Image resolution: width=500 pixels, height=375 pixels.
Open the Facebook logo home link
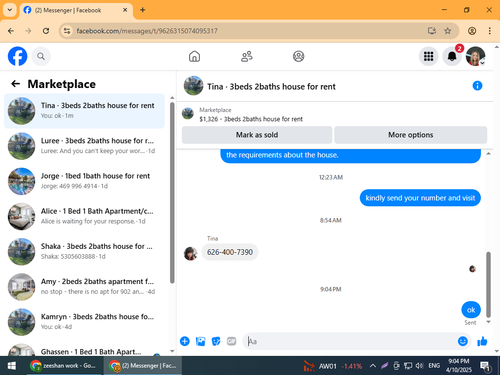[17, 56]
